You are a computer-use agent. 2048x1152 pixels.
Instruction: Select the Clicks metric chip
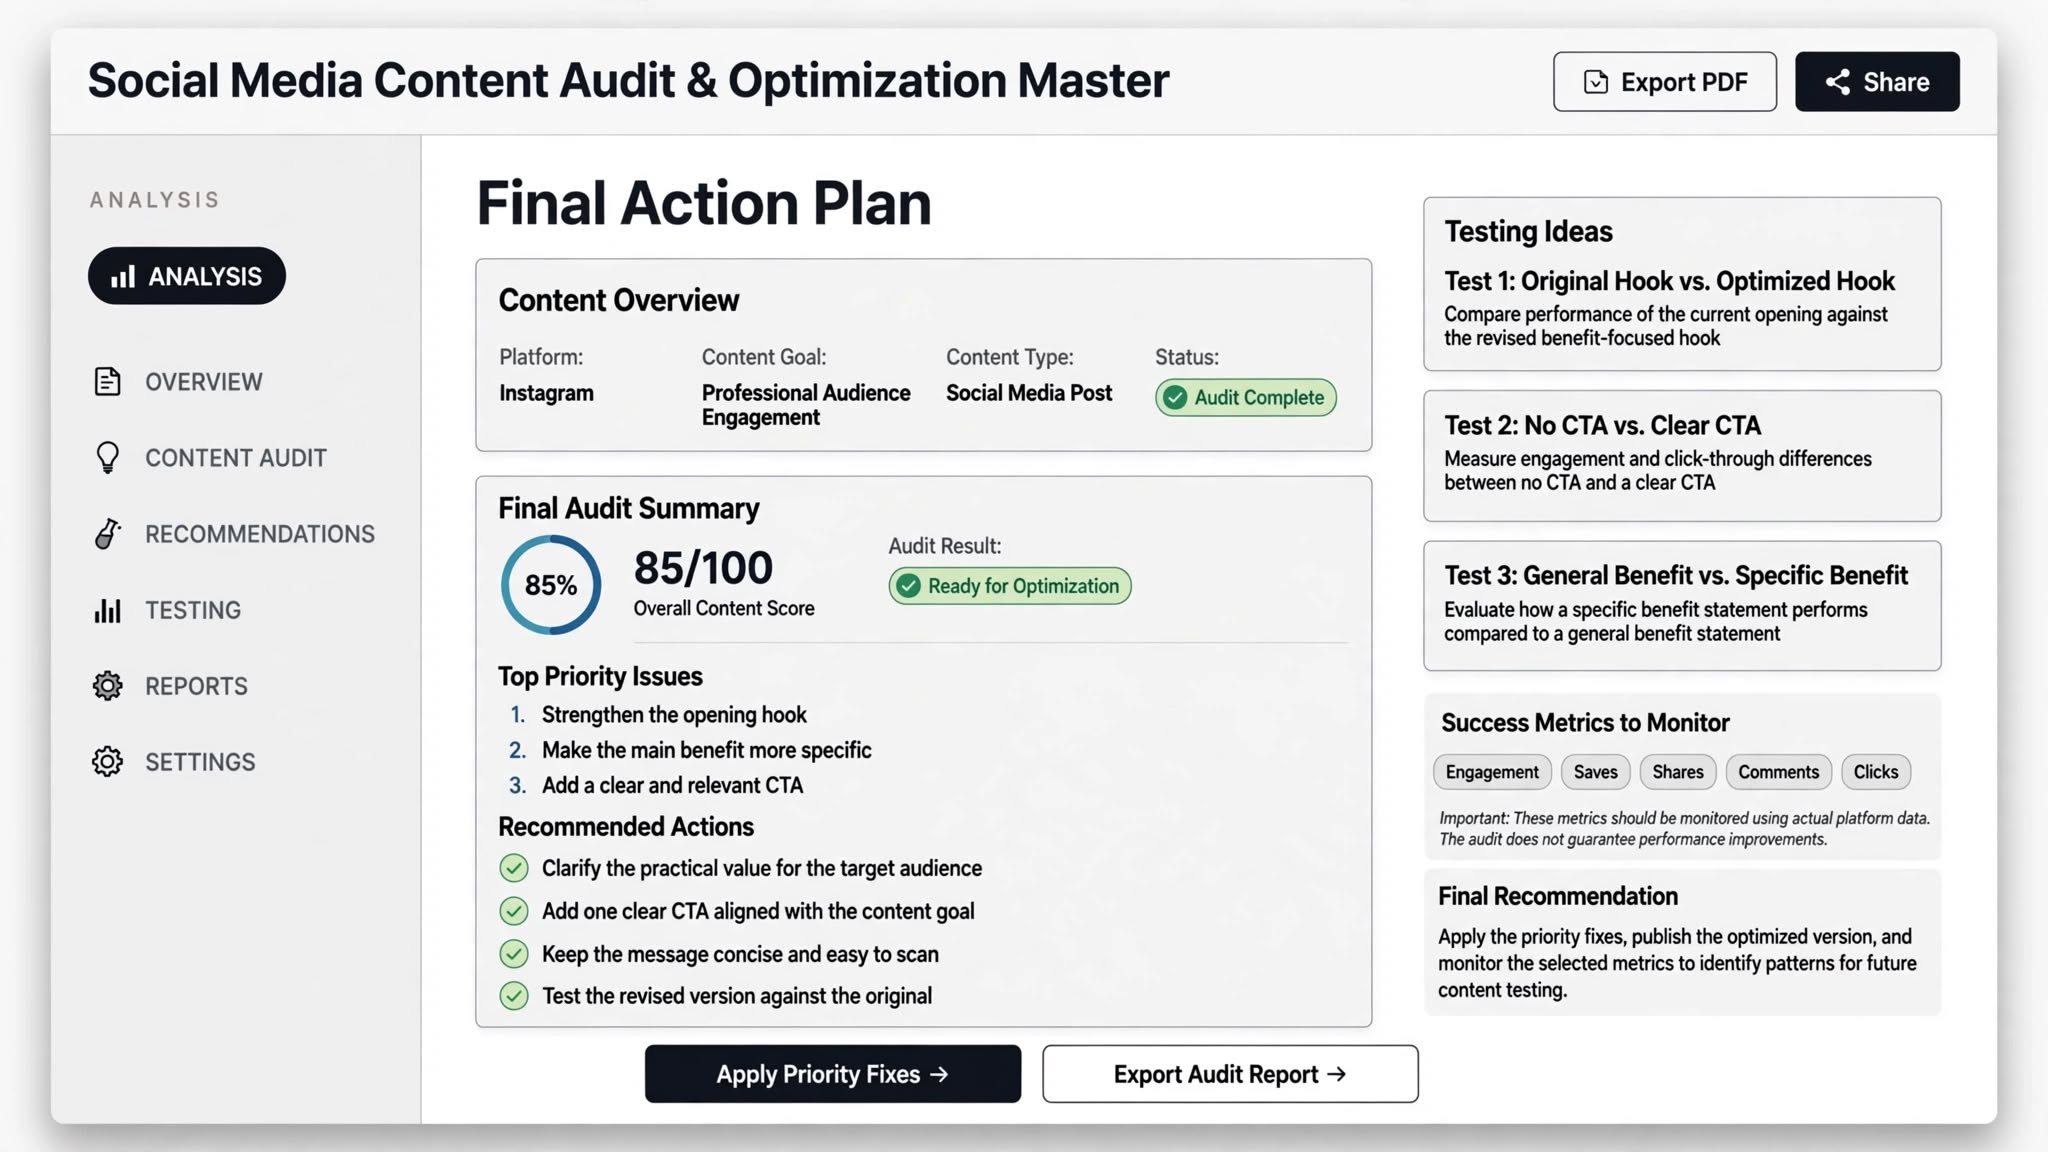click(1876, 772)
